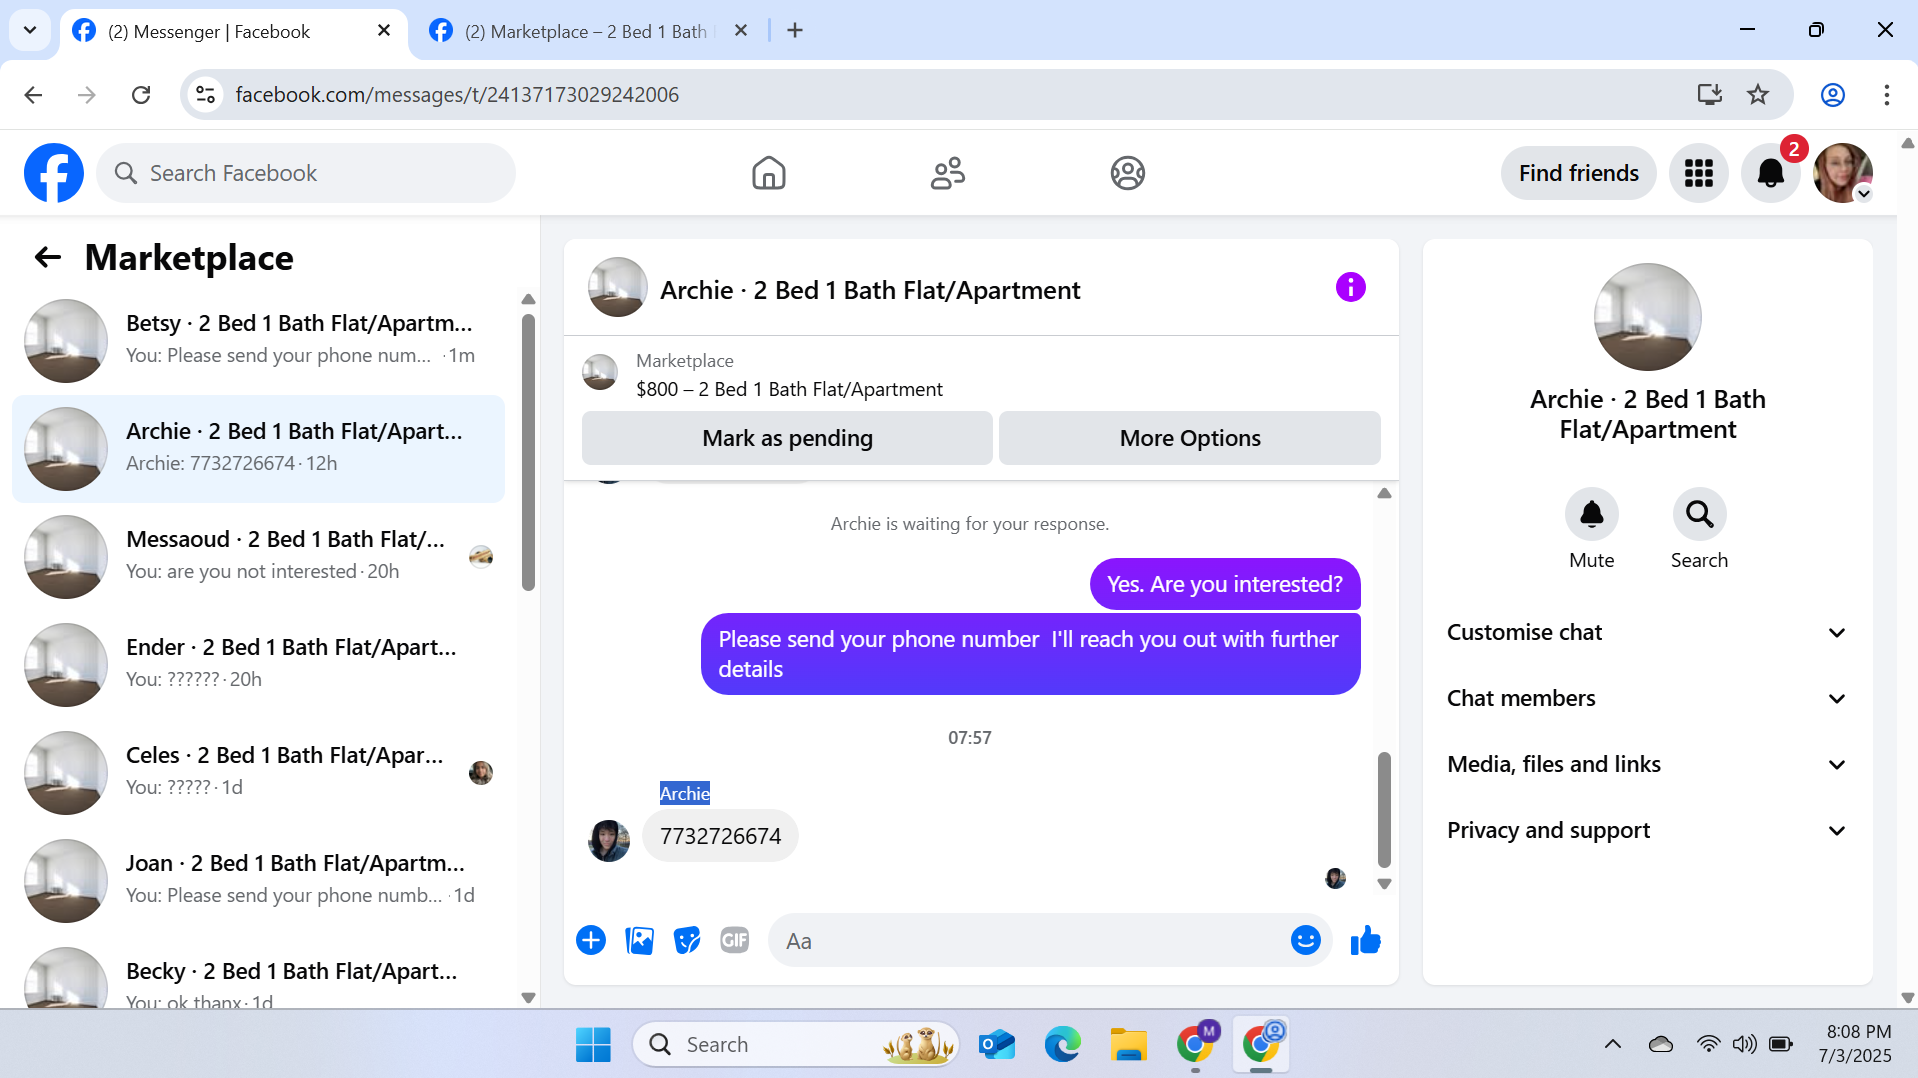Open the account profile picture menu
1918x1078 pixels.
[1843, 173]
